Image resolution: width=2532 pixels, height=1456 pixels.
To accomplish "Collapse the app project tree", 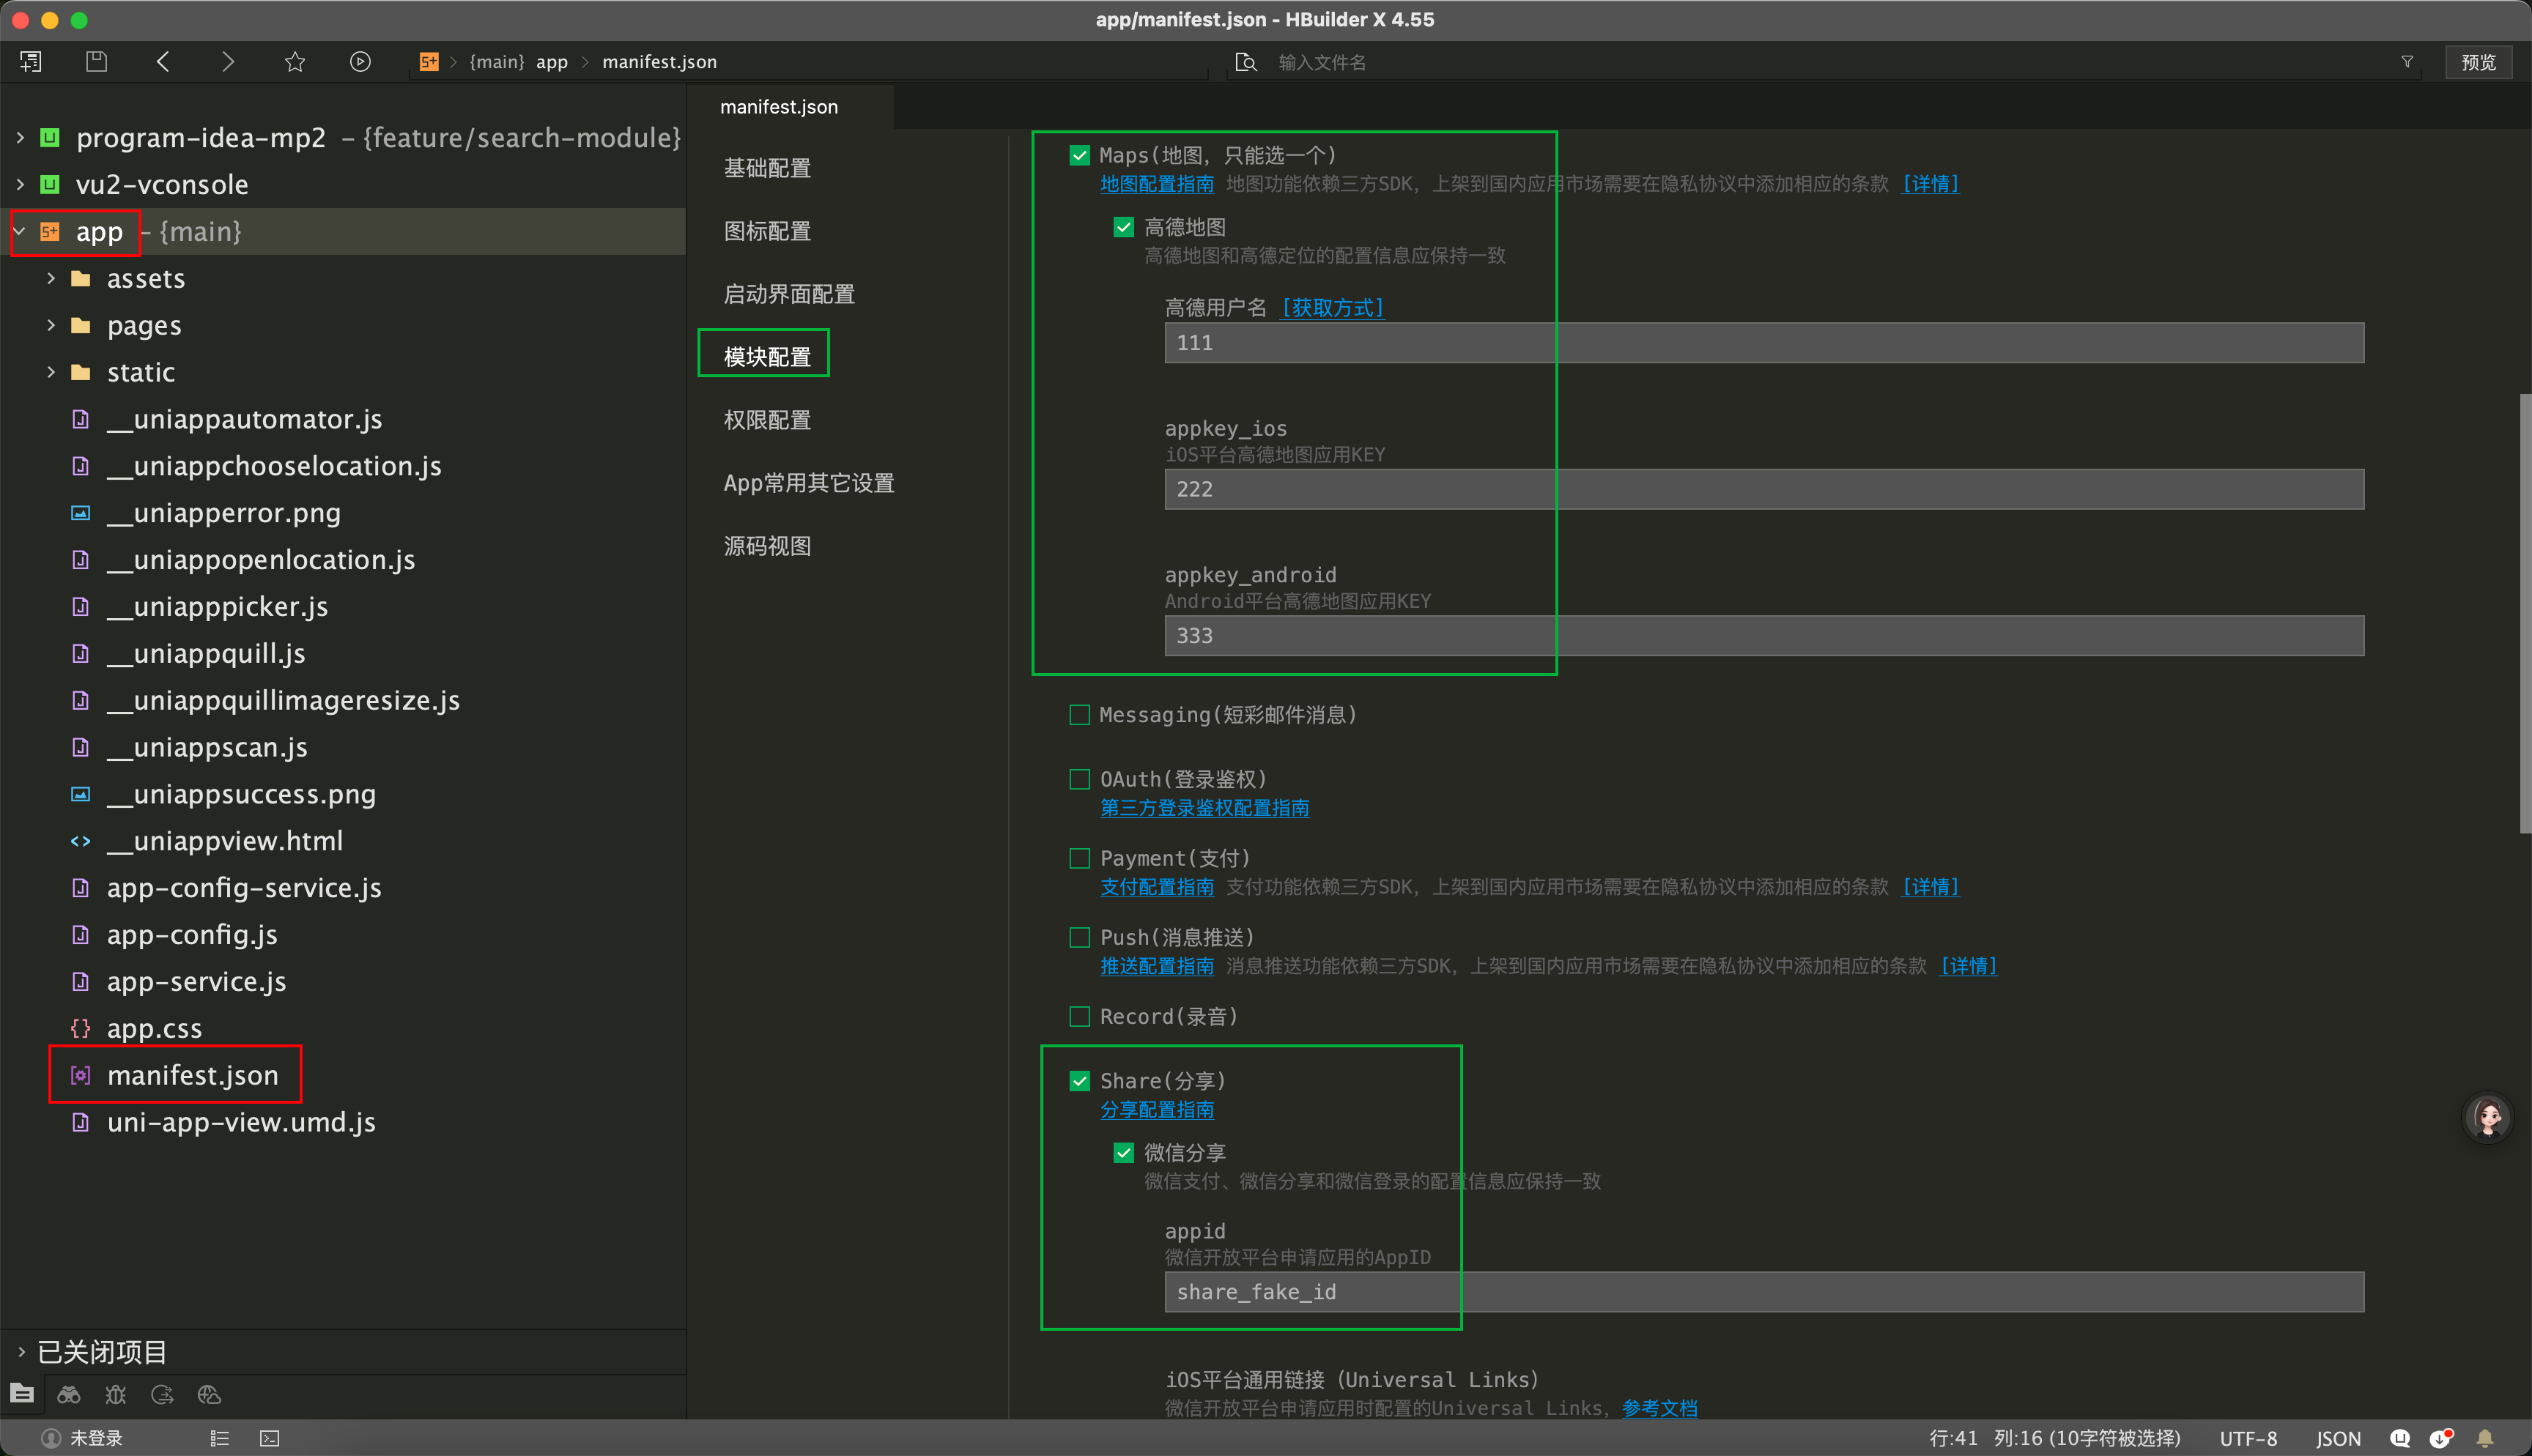I will click(19, 231).
